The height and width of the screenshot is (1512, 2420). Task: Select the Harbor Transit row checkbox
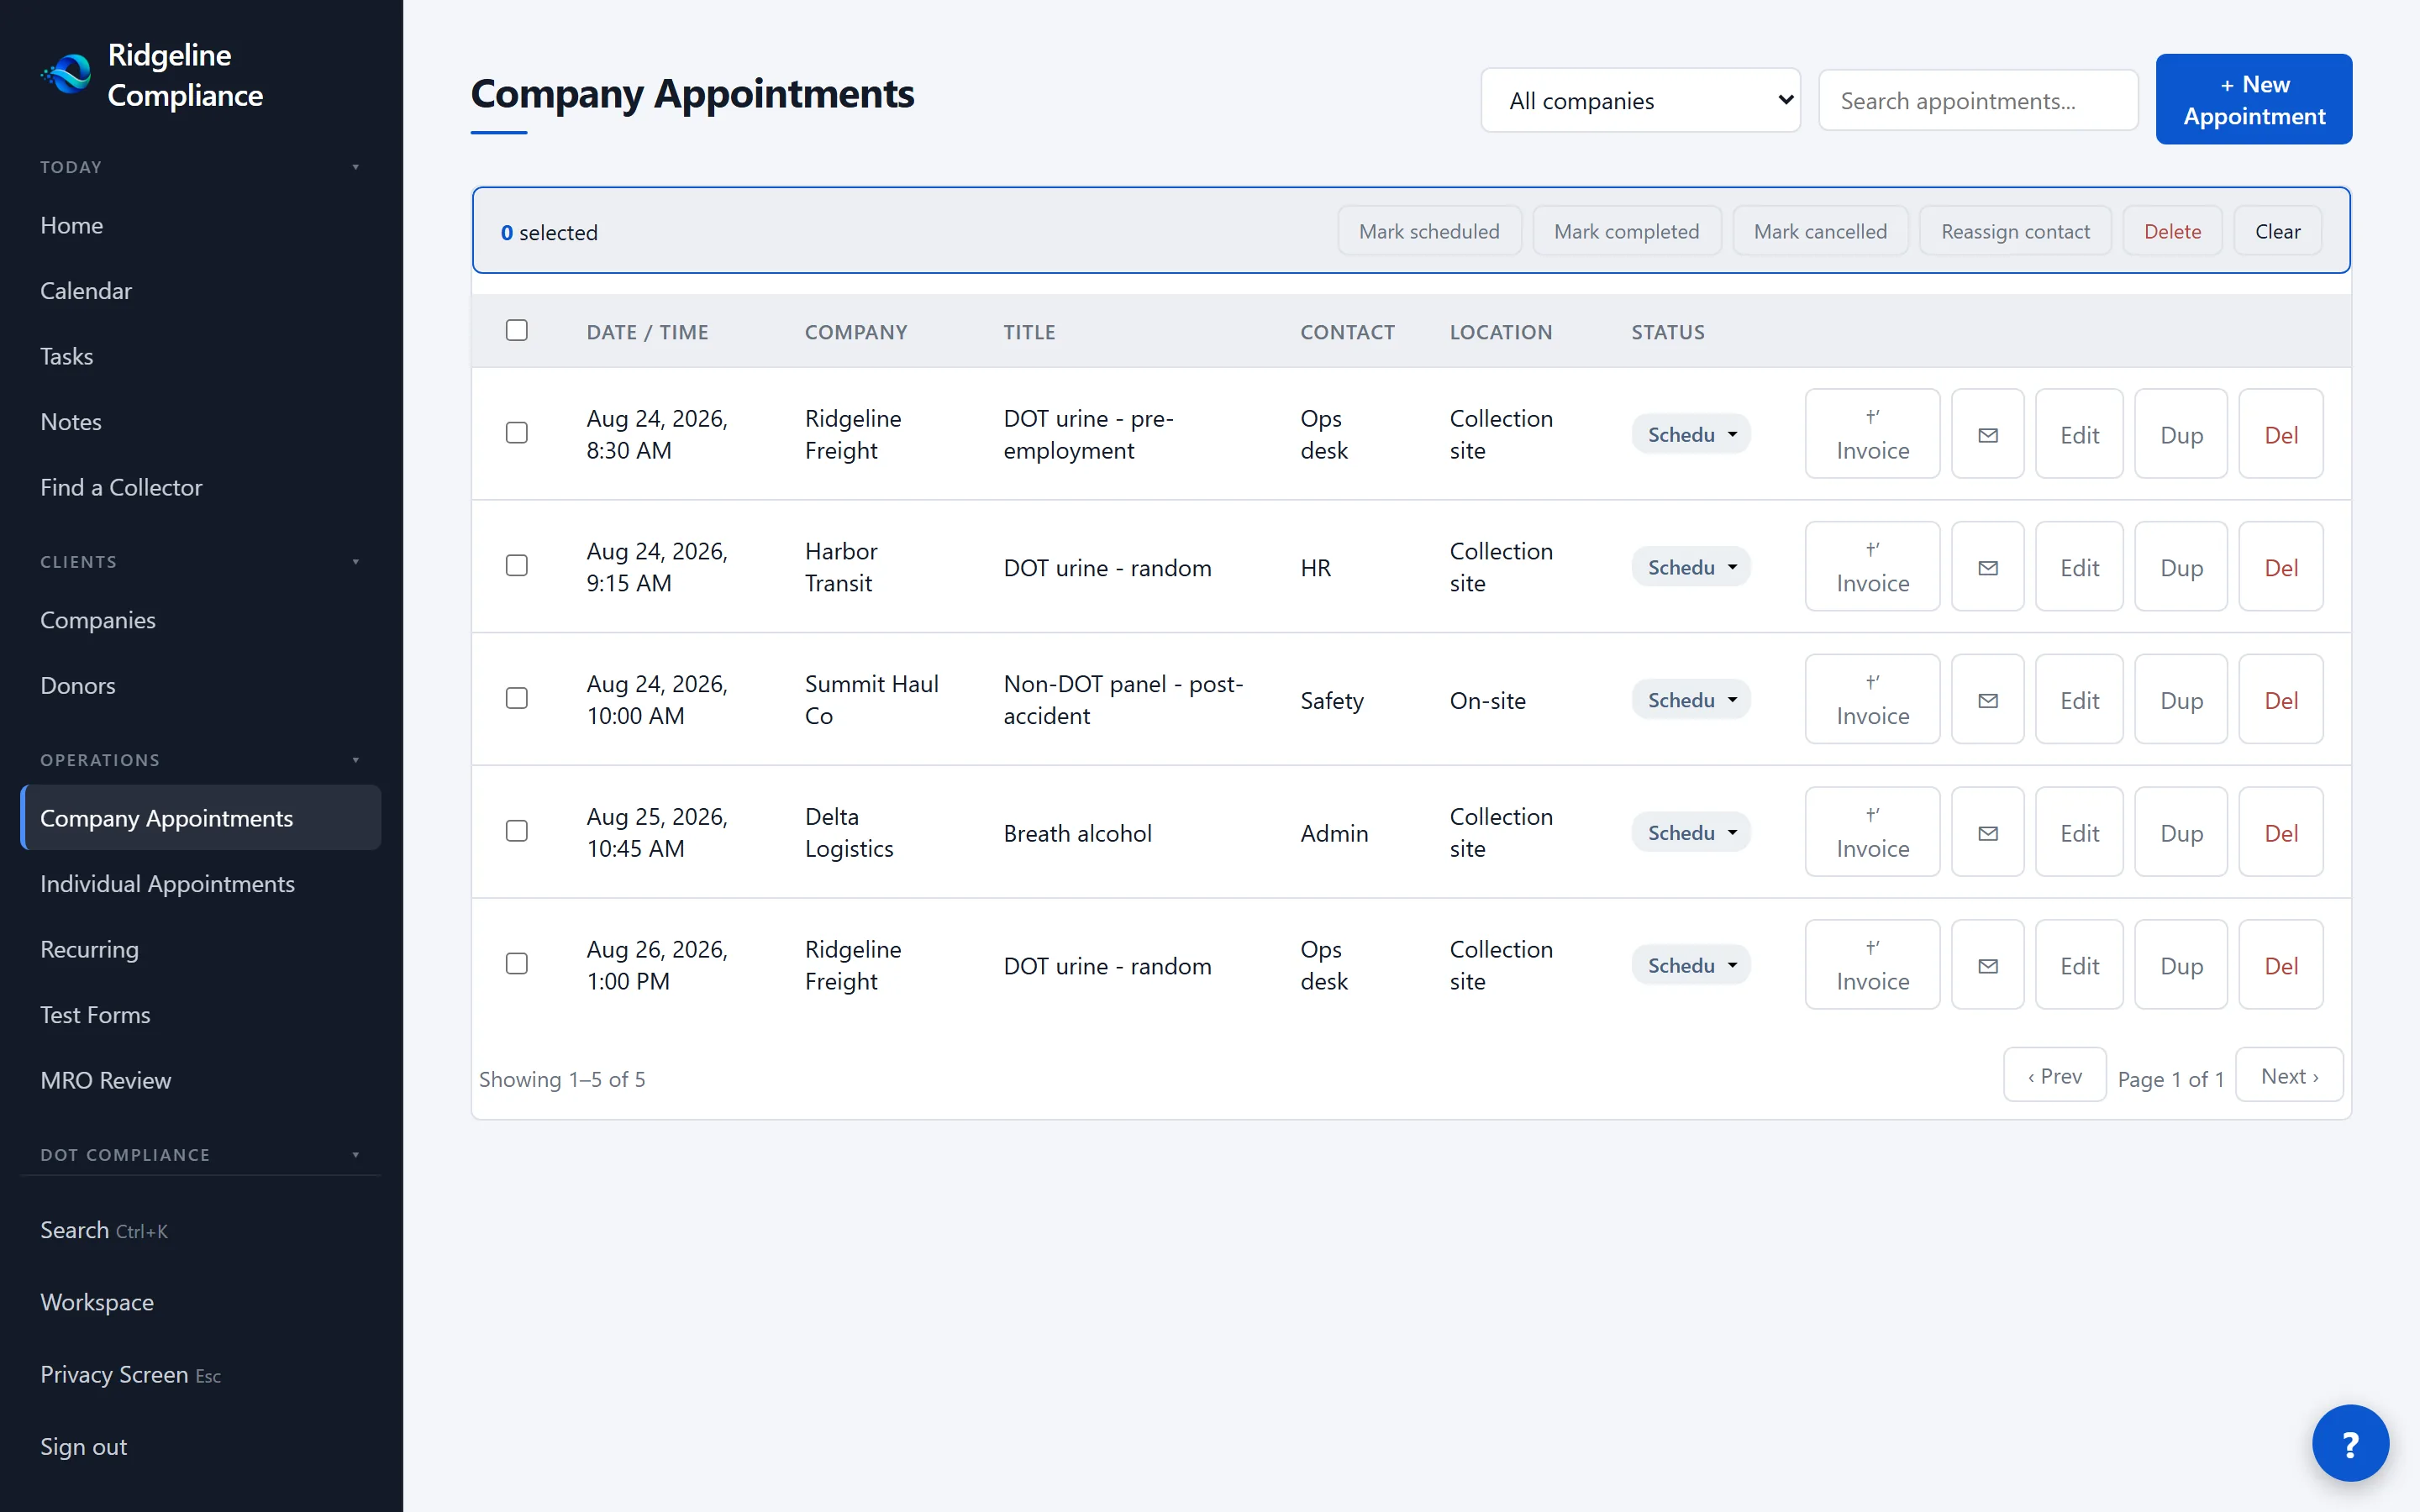(x=517, y=566)
